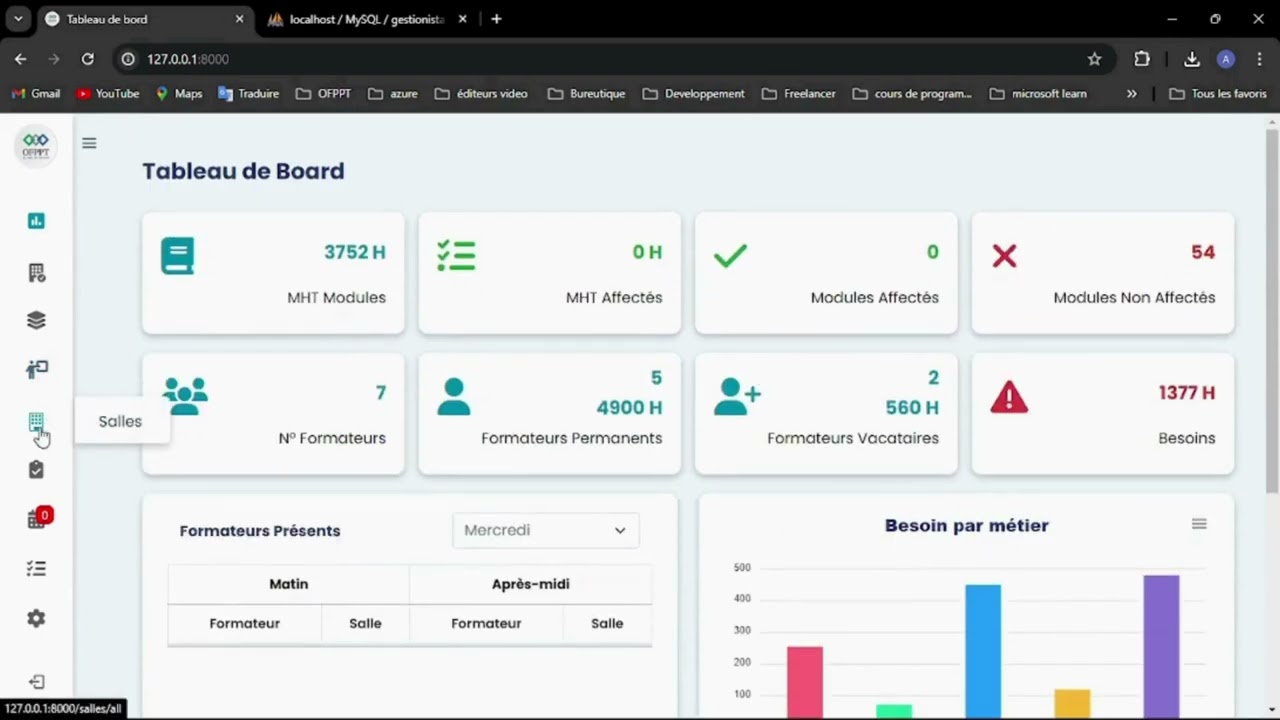Open the Chrome profile avatar
The image size is (1280, 720).
pos(1226,59)
